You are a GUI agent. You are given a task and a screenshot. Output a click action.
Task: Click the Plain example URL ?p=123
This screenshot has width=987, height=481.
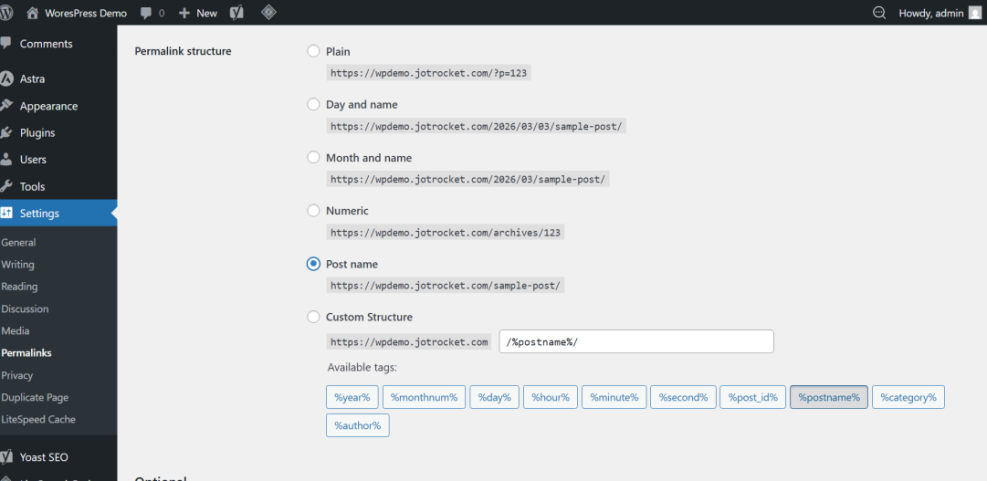429,73
